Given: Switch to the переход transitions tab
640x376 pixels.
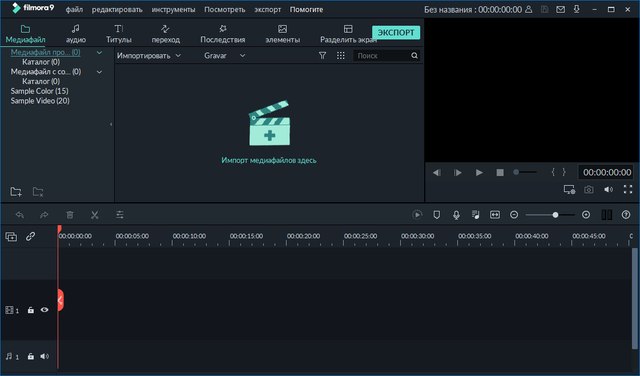Looking at the screenshot, I should 165,34.
